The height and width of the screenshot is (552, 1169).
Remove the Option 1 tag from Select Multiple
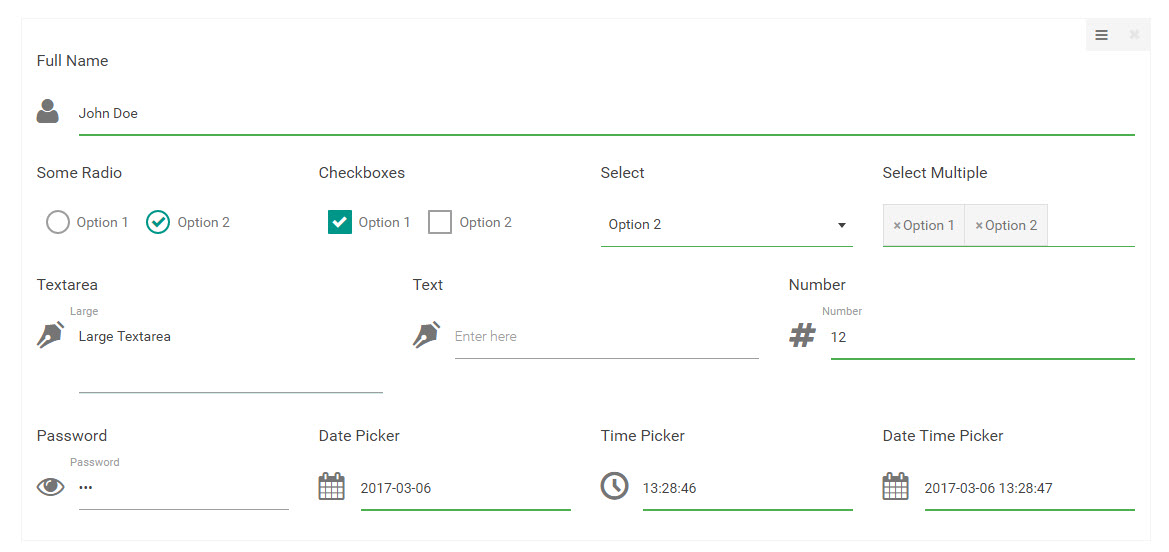click(897, 225)
